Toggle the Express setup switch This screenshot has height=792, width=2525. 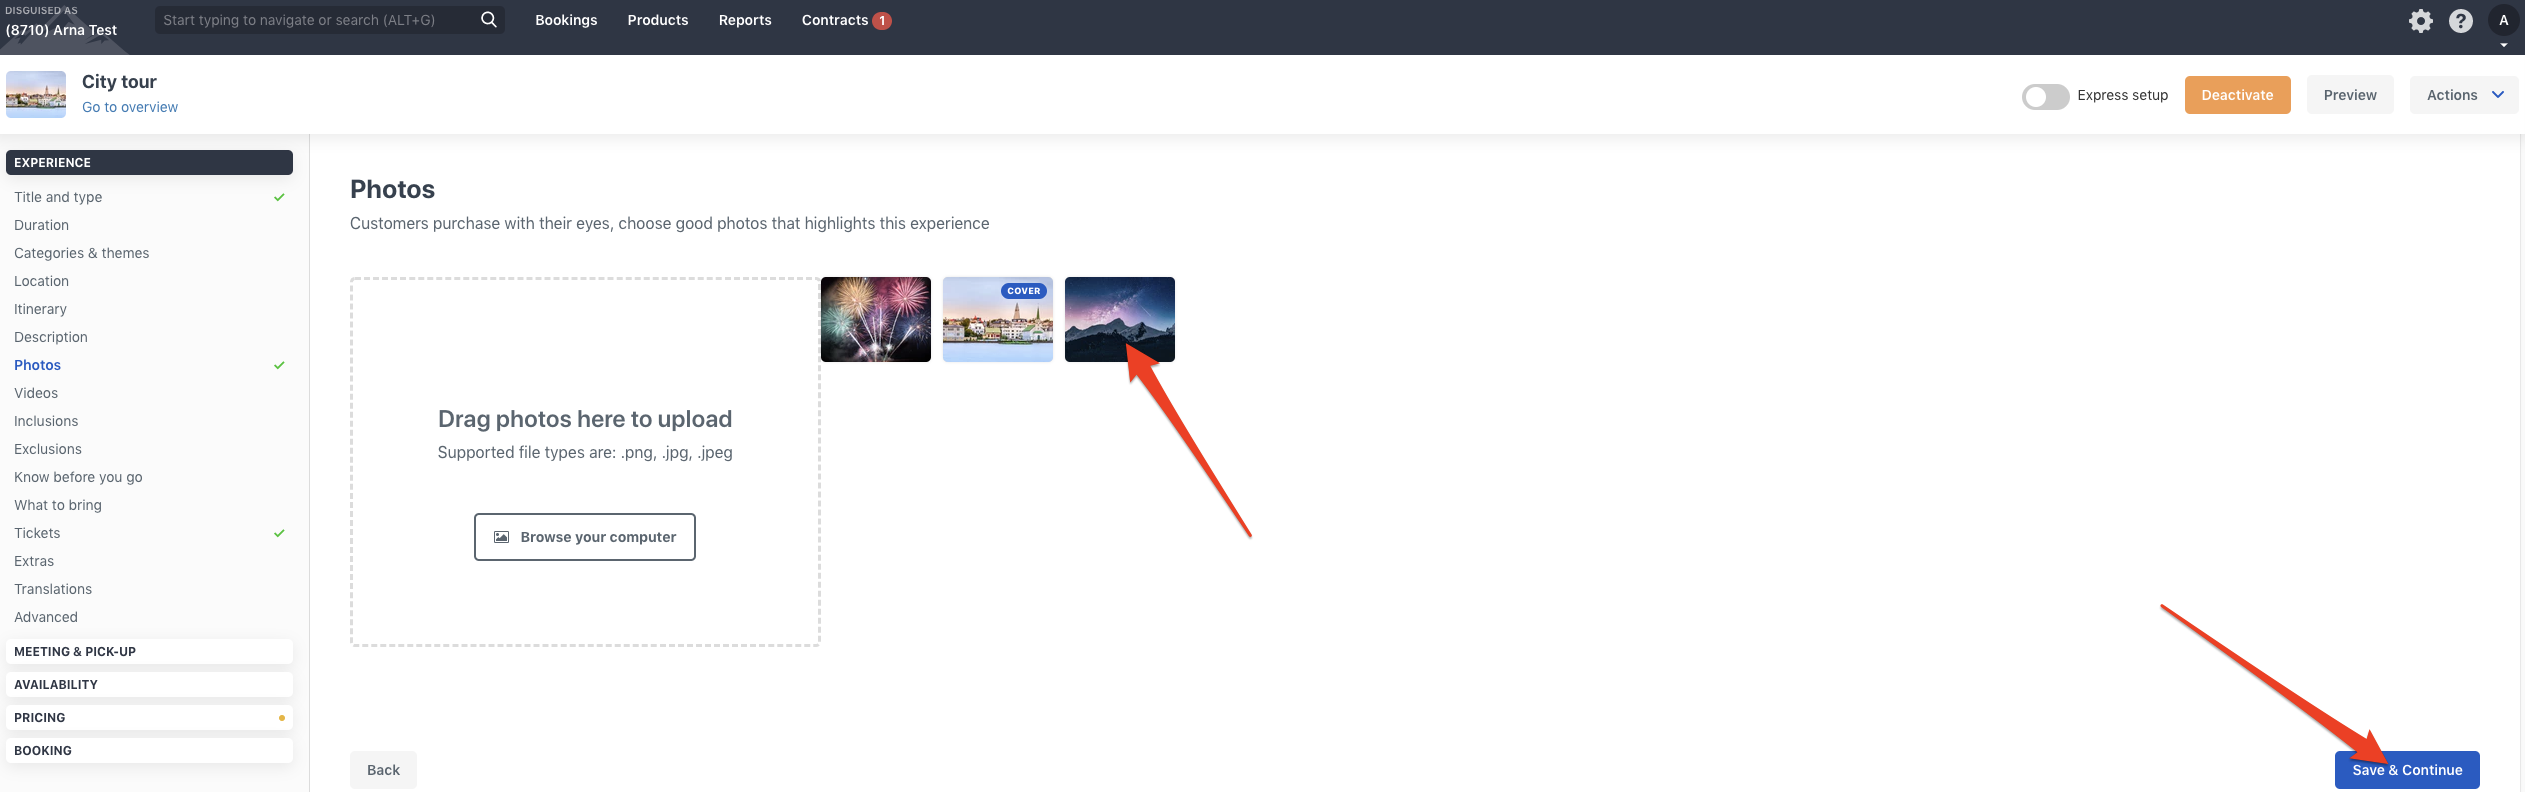pyautogui.click(x=2045, y=96)
